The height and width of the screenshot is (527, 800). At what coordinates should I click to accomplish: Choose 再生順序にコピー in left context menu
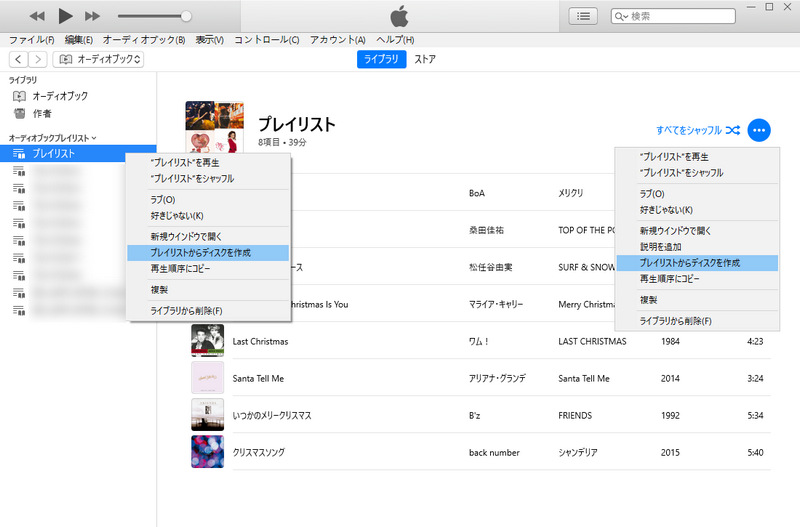click(x=208, y=268)
